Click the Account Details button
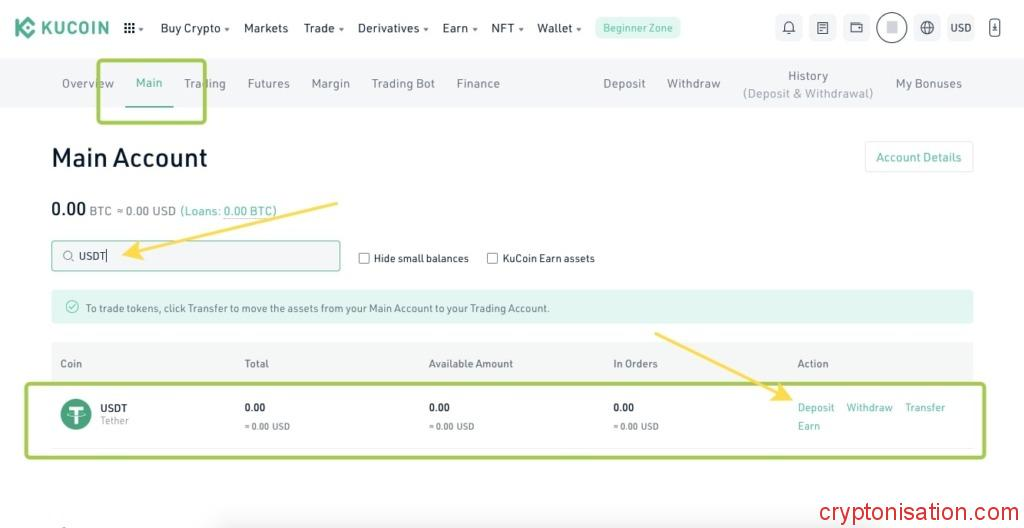Image resolution: width=1024 pixels, height=528 pixels. (918, 157)
